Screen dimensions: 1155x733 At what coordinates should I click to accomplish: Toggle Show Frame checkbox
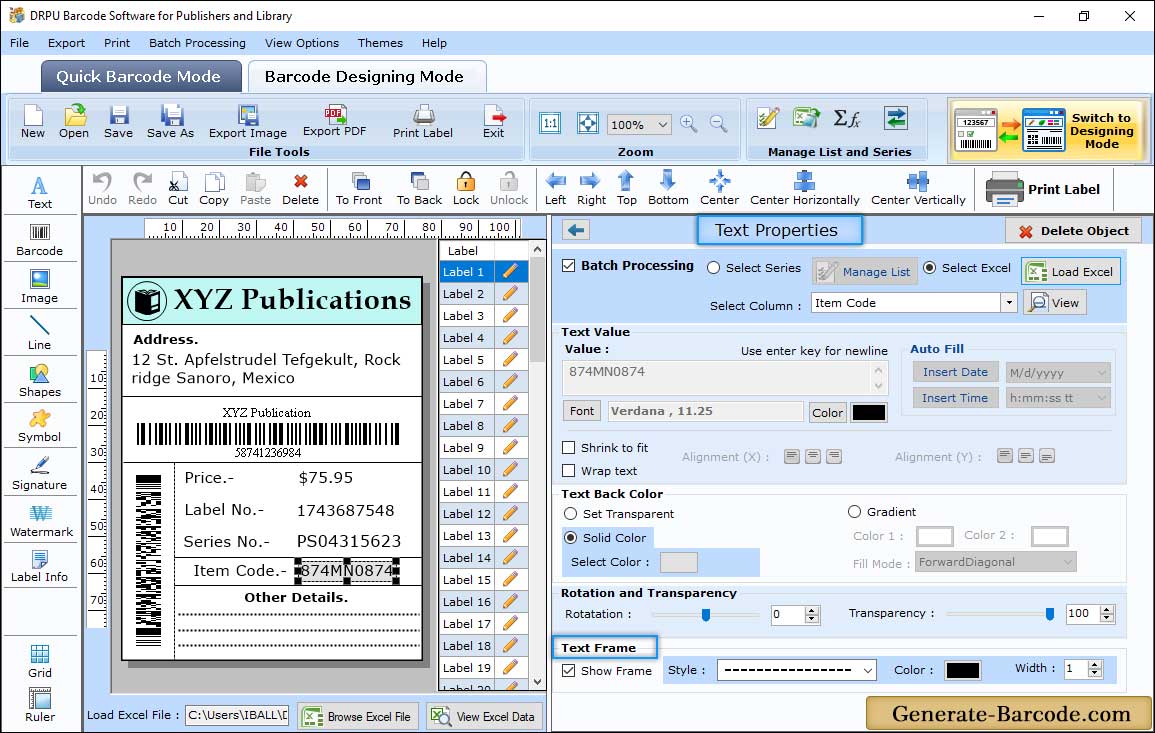point(569,670)
